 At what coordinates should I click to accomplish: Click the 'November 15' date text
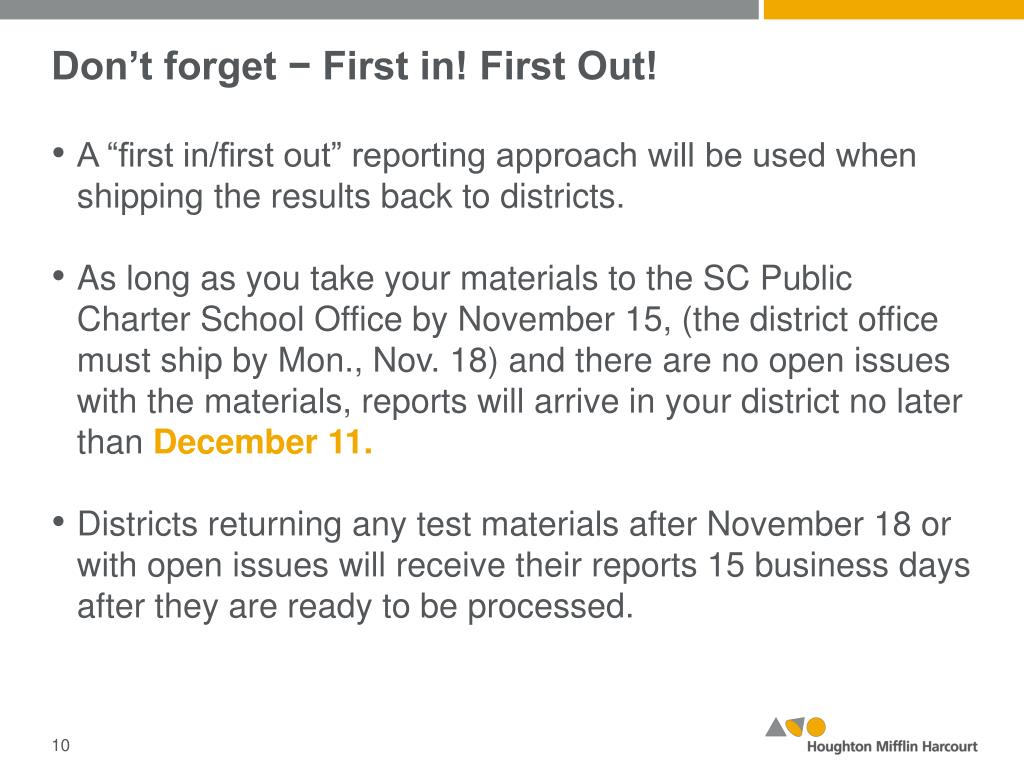pyautogui.click(x=562, y=320)
